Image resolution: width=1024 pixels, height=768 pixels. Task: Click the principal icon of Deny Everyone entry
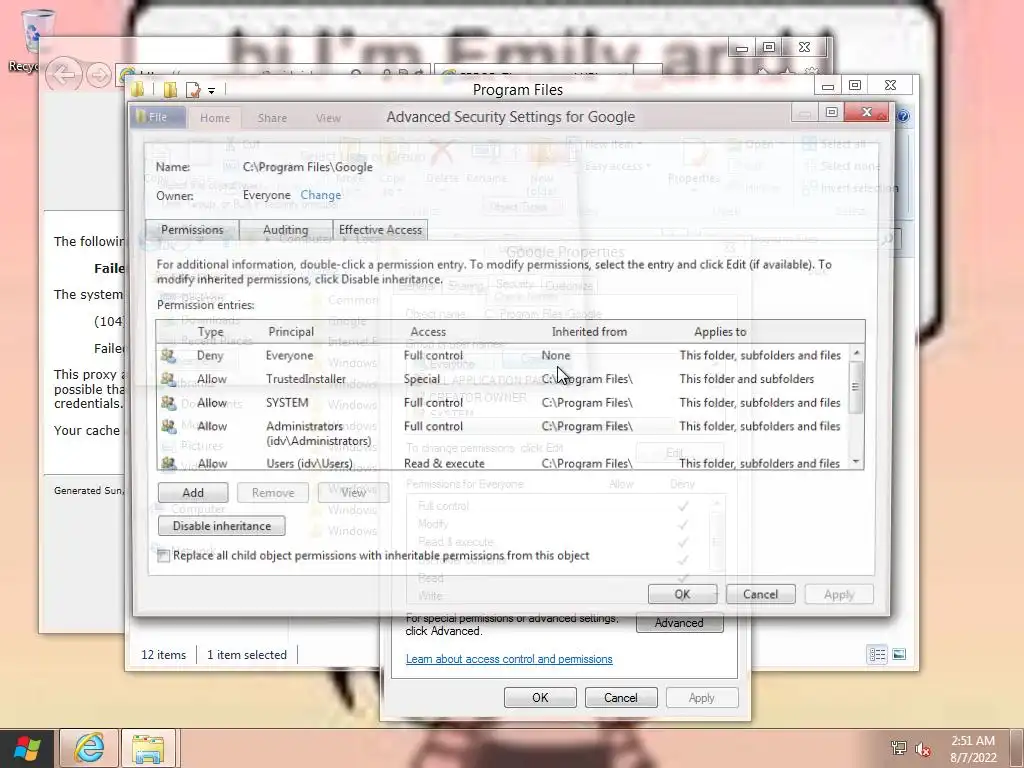coord(168,356)
